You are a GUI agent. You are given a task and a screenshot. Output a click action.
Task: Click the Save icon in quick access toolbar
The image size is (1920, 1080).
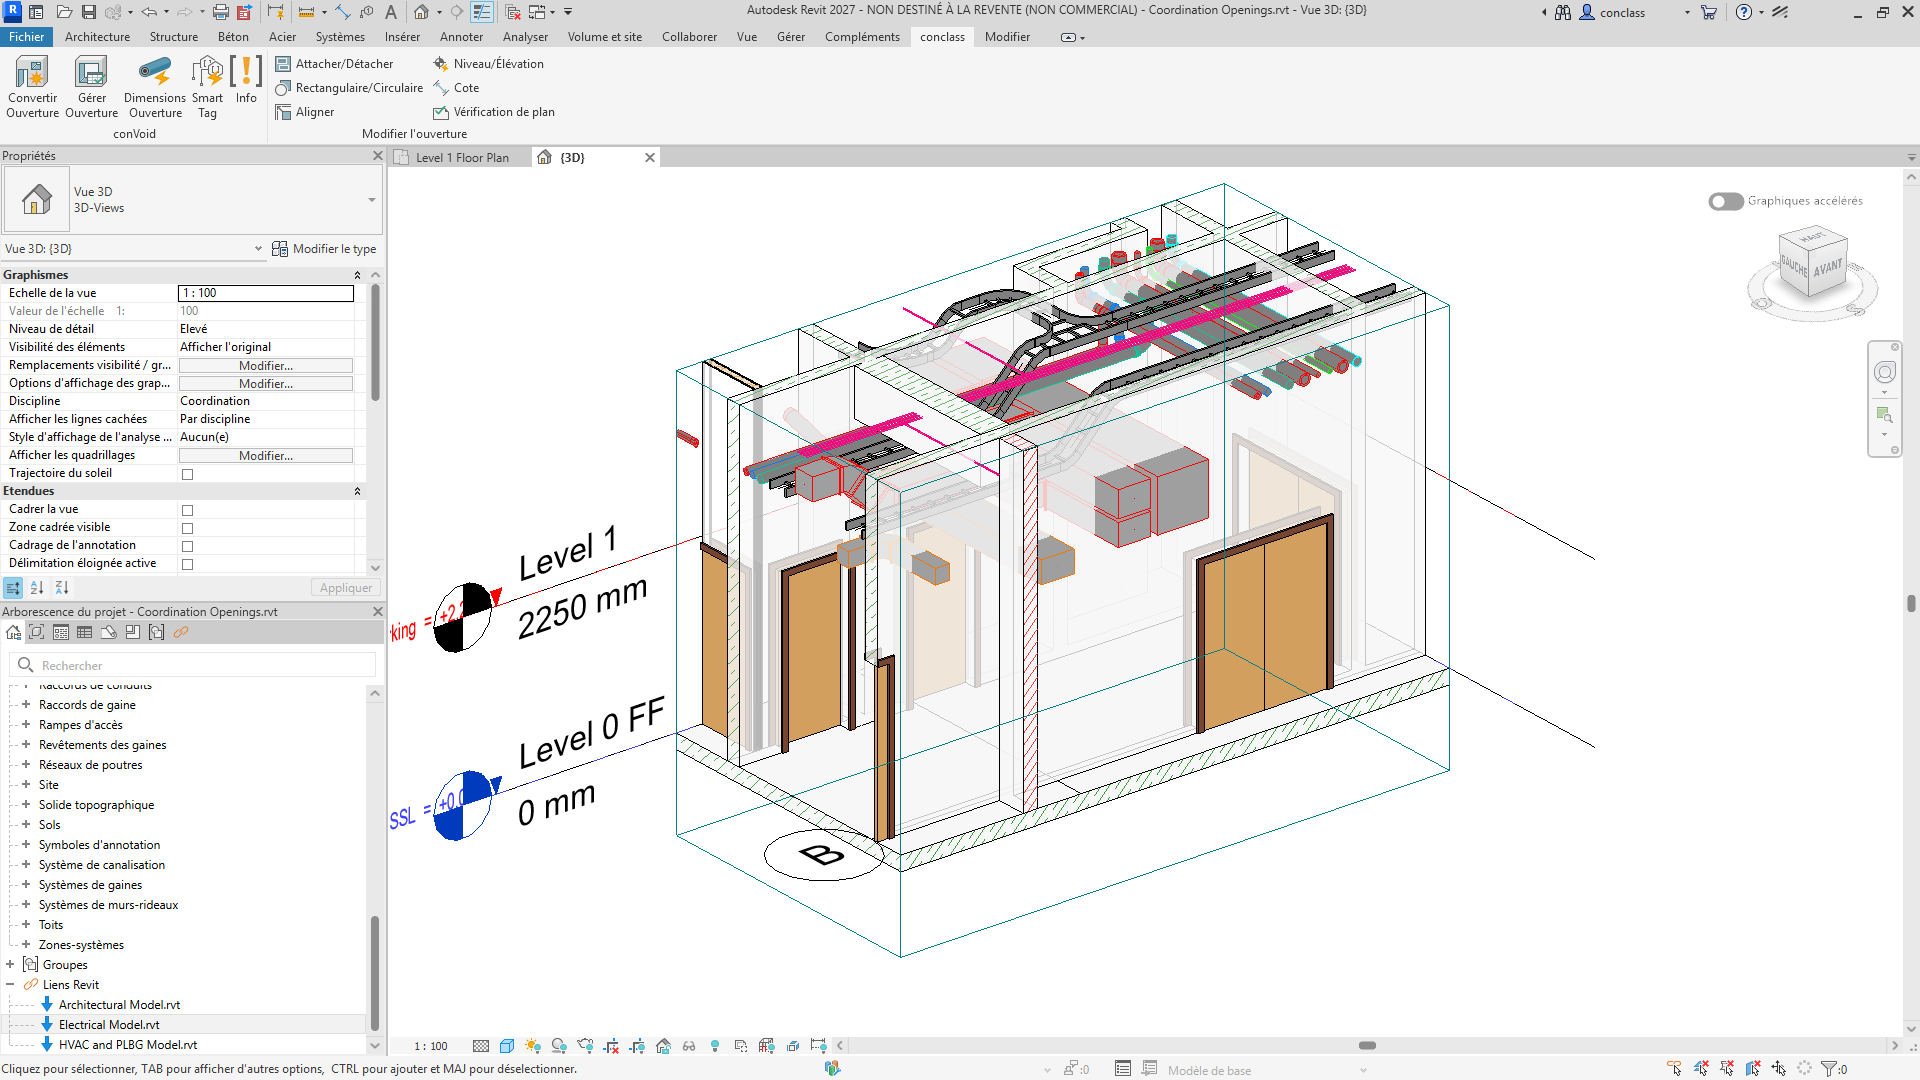pos(89,12)
